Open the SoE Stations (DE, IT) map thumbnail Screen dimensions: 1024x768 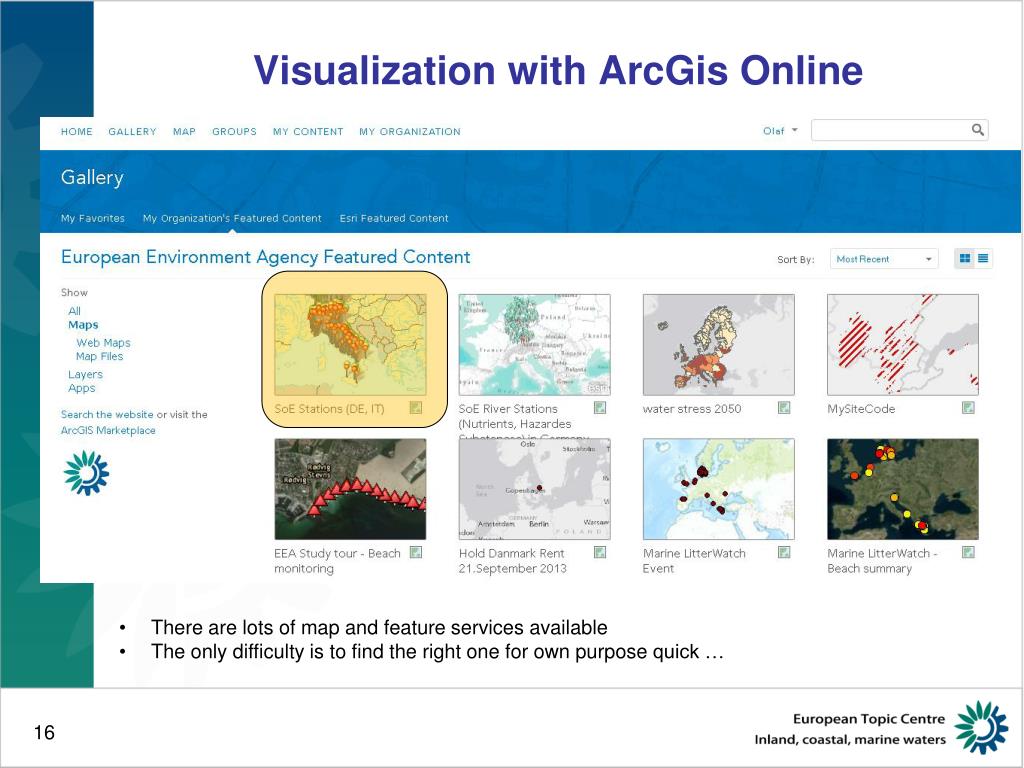click(350, 344)
